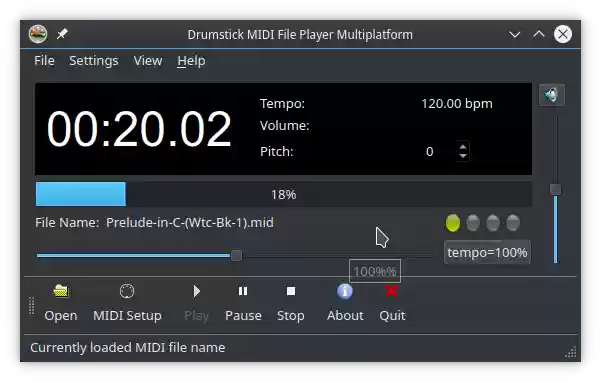The width and height of the screenshot is (601, 382).
Task: Open the File menu
Action: tap(44, 61)
